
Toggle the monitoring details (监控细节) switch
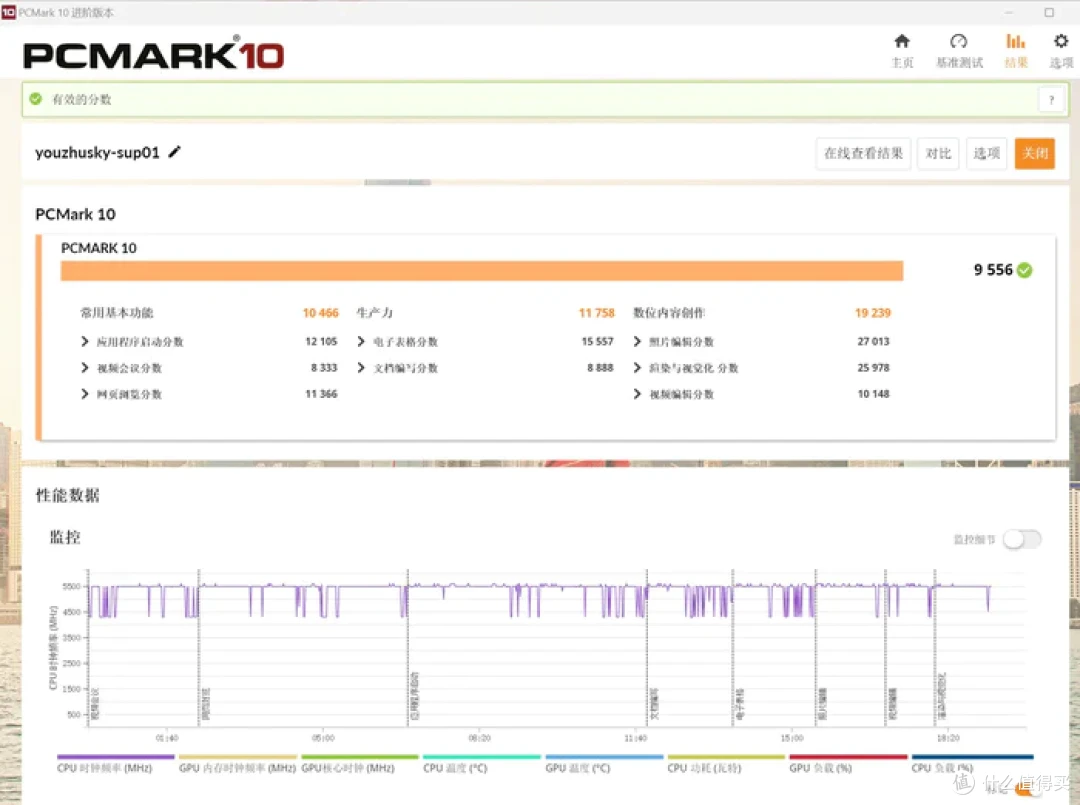coord(1022,539)
